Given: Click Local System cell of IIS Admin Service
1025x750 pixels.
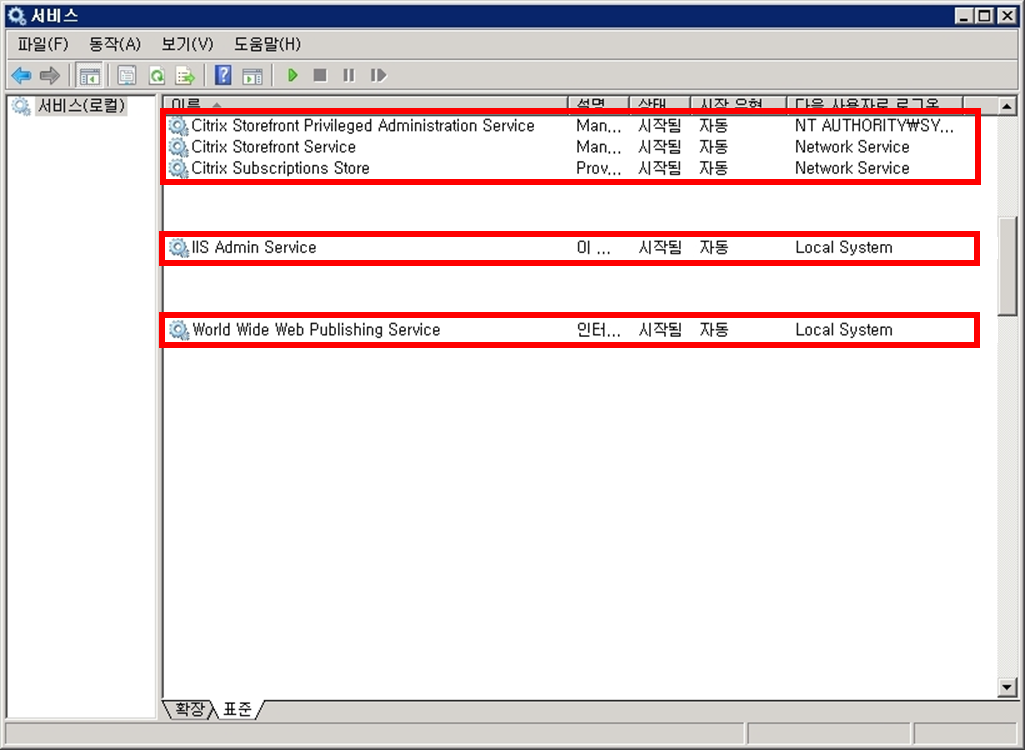Looking at the screenshot, I should [x=843, y=247].
